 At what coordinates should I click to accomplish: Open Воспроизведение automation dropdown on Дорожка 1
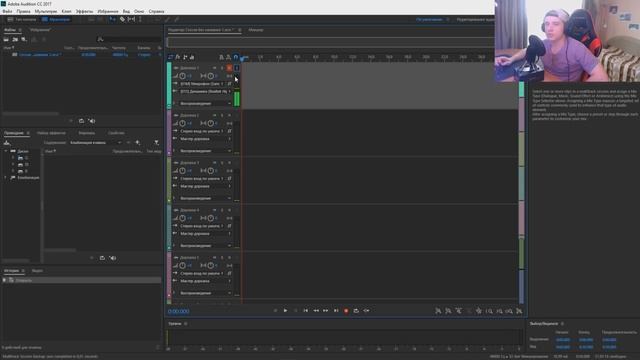coord(205,104)
